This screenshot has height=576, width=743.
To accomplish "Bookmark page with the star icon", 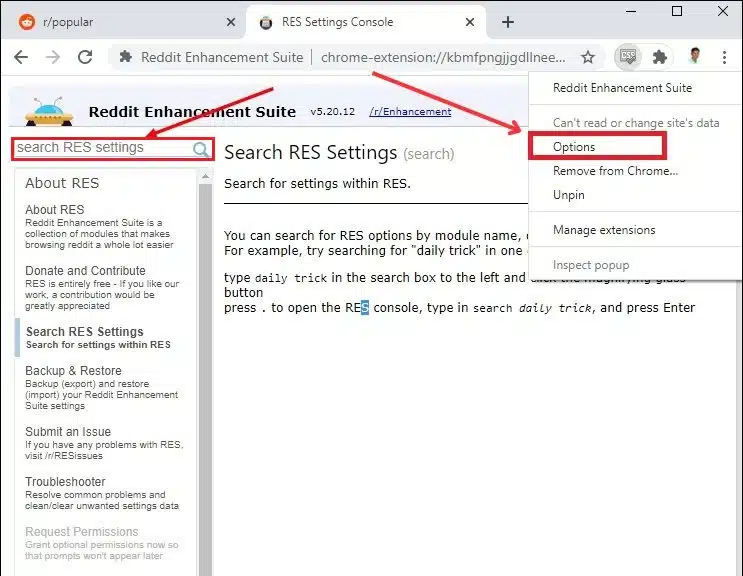I will pyautogui.click(x=588, y=57).
